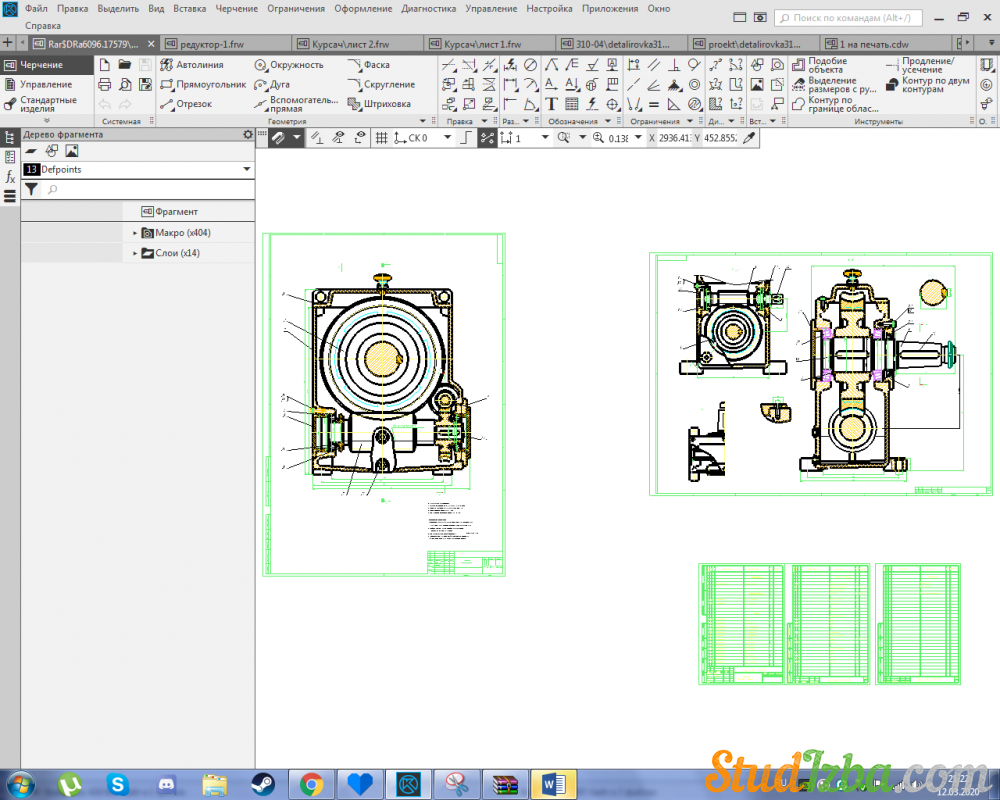This screenshot has height=800, width=1000.
Task: Click the filter funnel icon in tree panel
Action: [x=31, y=189]
